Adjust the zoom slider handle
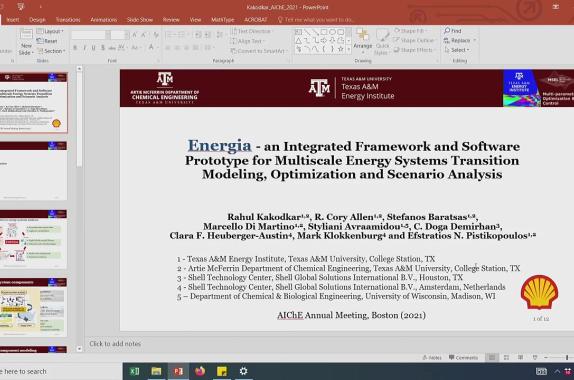The image size is (574, 380). [567, 357]
